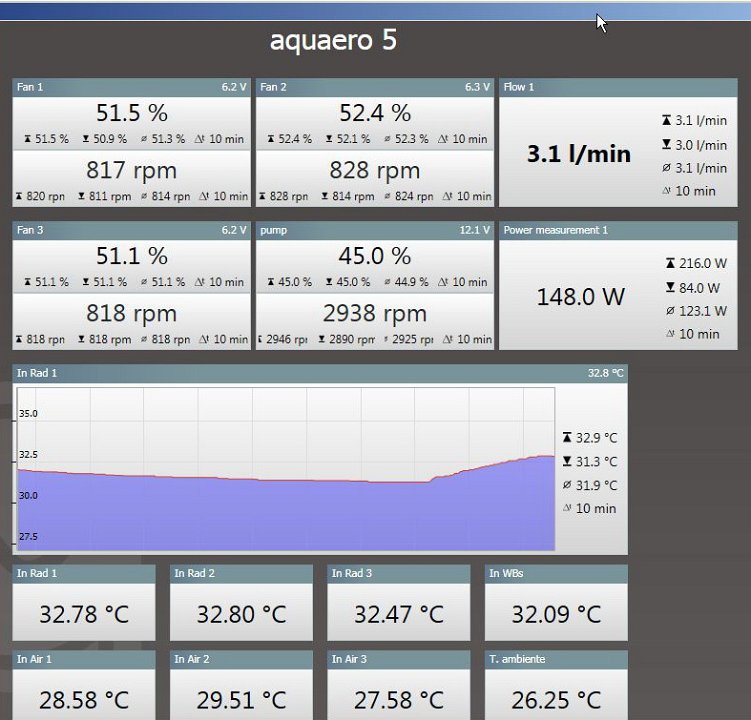
Task: Click the minimum icon beside 31.3 °C
Action: click(567, 461)
